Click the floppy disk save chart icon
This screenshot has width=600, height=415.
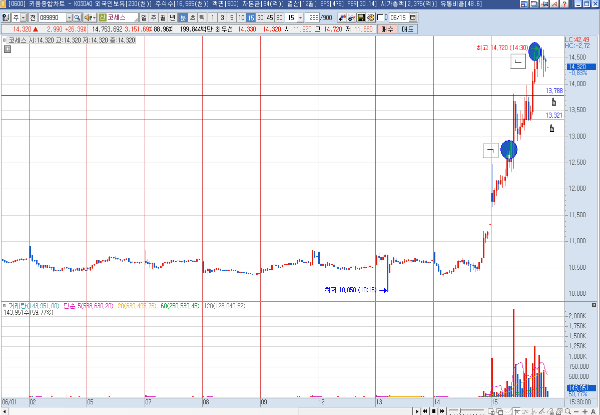(361, 18)
